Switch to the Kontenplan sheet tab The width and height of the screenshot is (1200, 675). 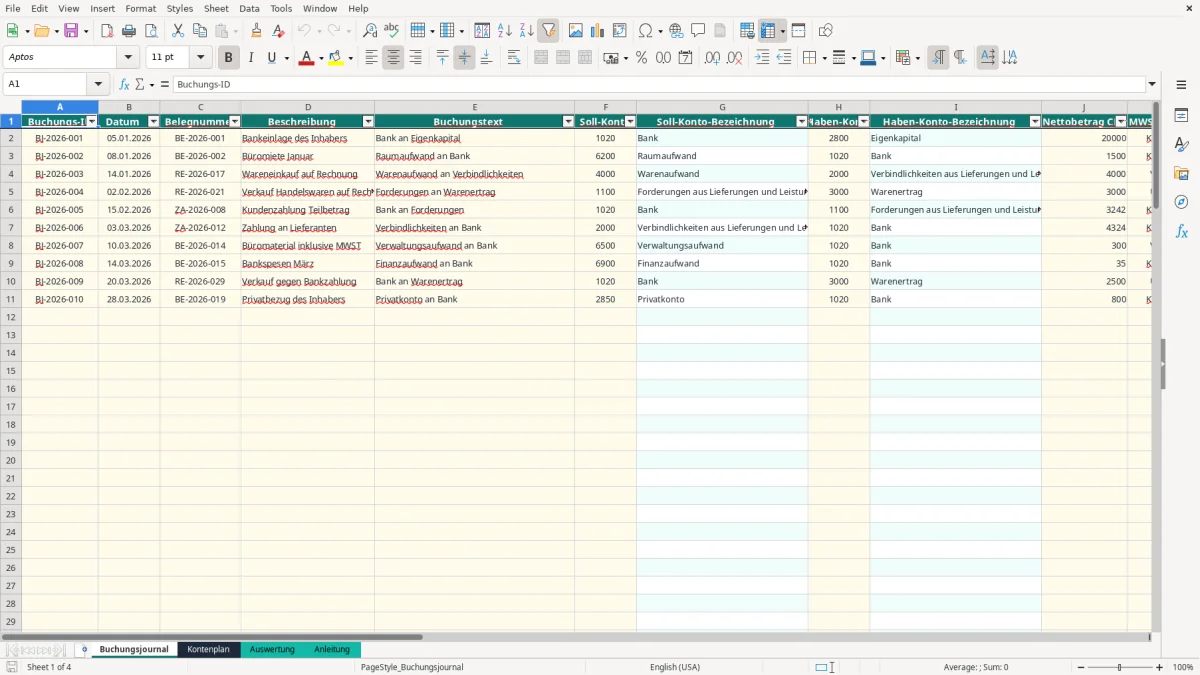(x=208, y=650)
